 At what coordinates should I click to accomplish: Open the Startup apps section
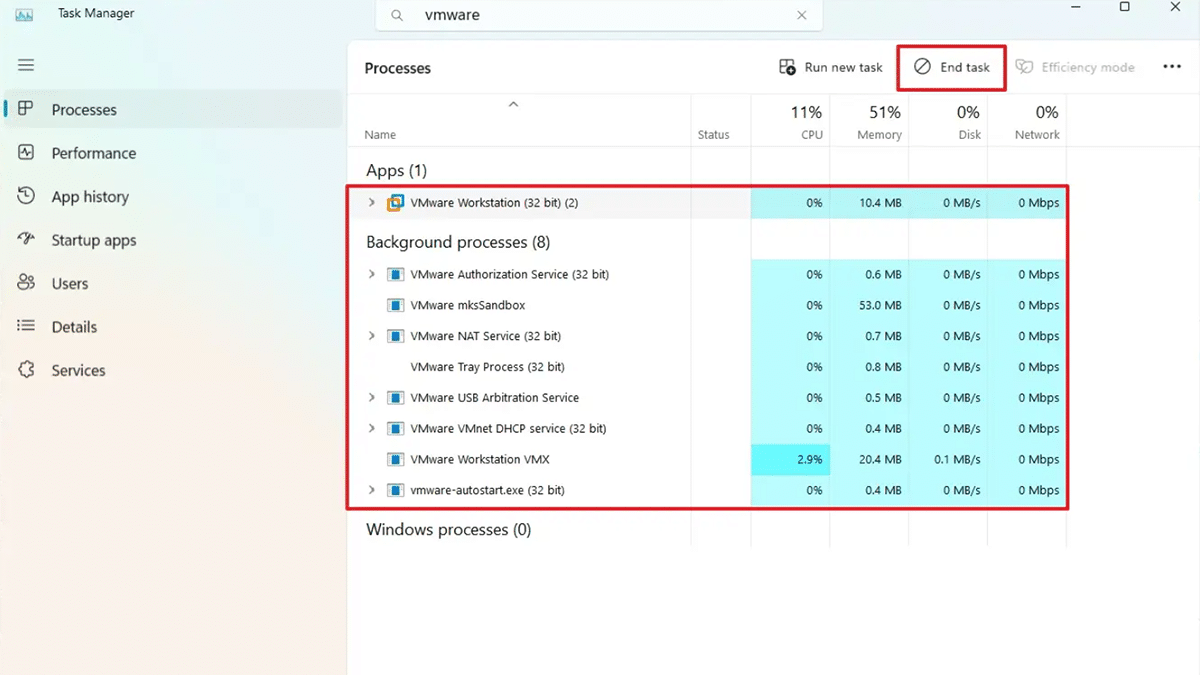(95, 240)
